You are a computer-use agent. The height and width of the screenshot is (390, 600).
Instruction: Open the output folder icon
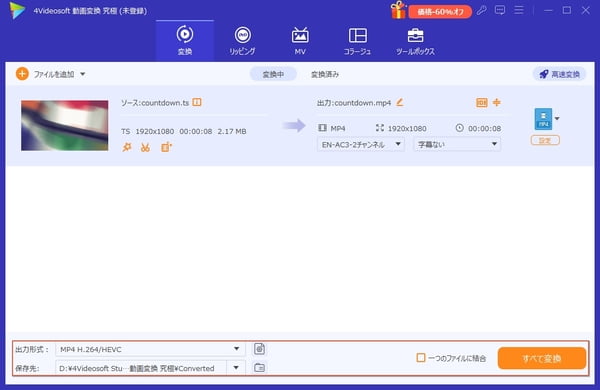coord(259,368)
